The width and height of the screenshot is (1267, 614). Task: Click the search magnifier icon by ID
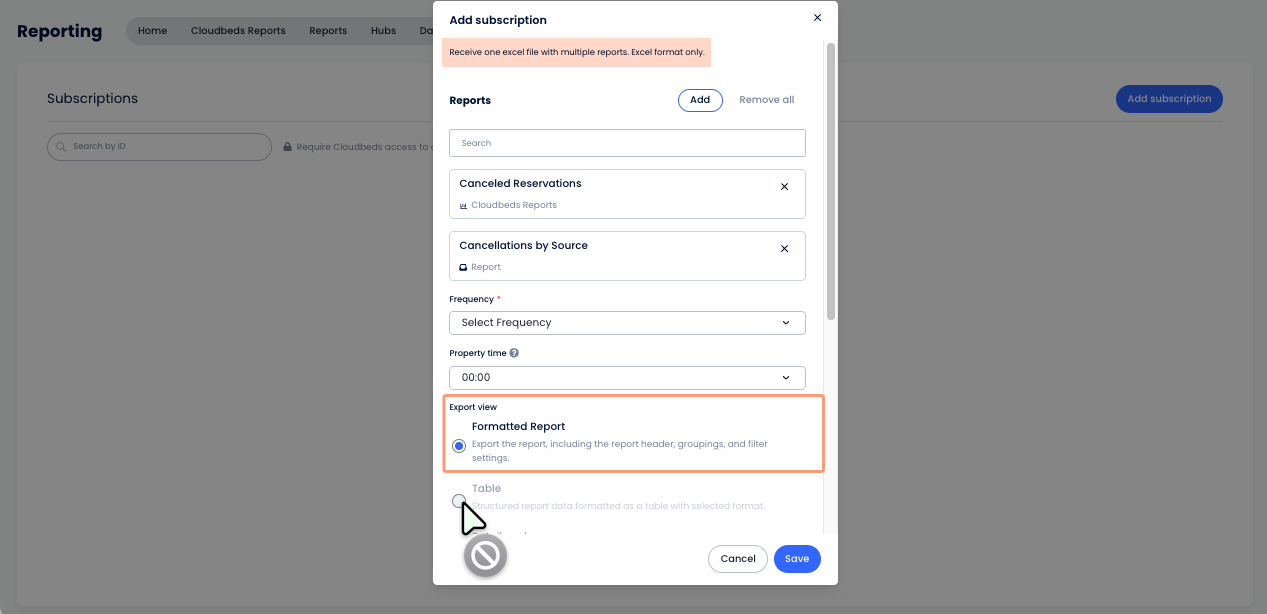click(x=62, y=146)
